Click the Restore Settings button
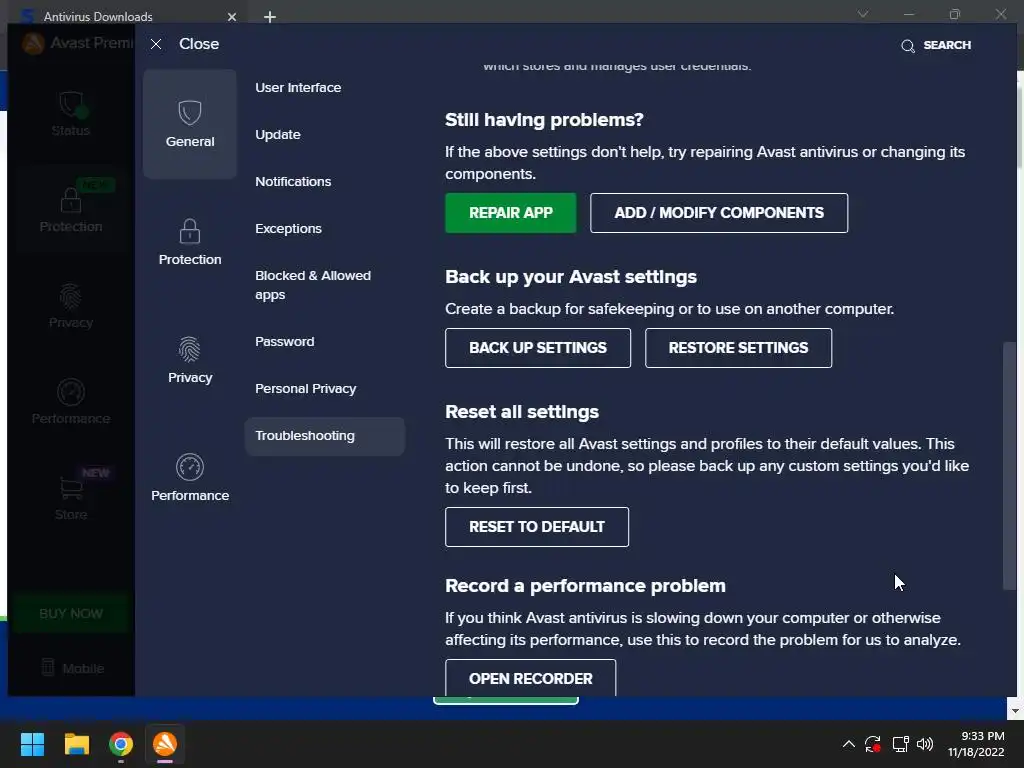 pyautogui.click(x=738, y=348)
